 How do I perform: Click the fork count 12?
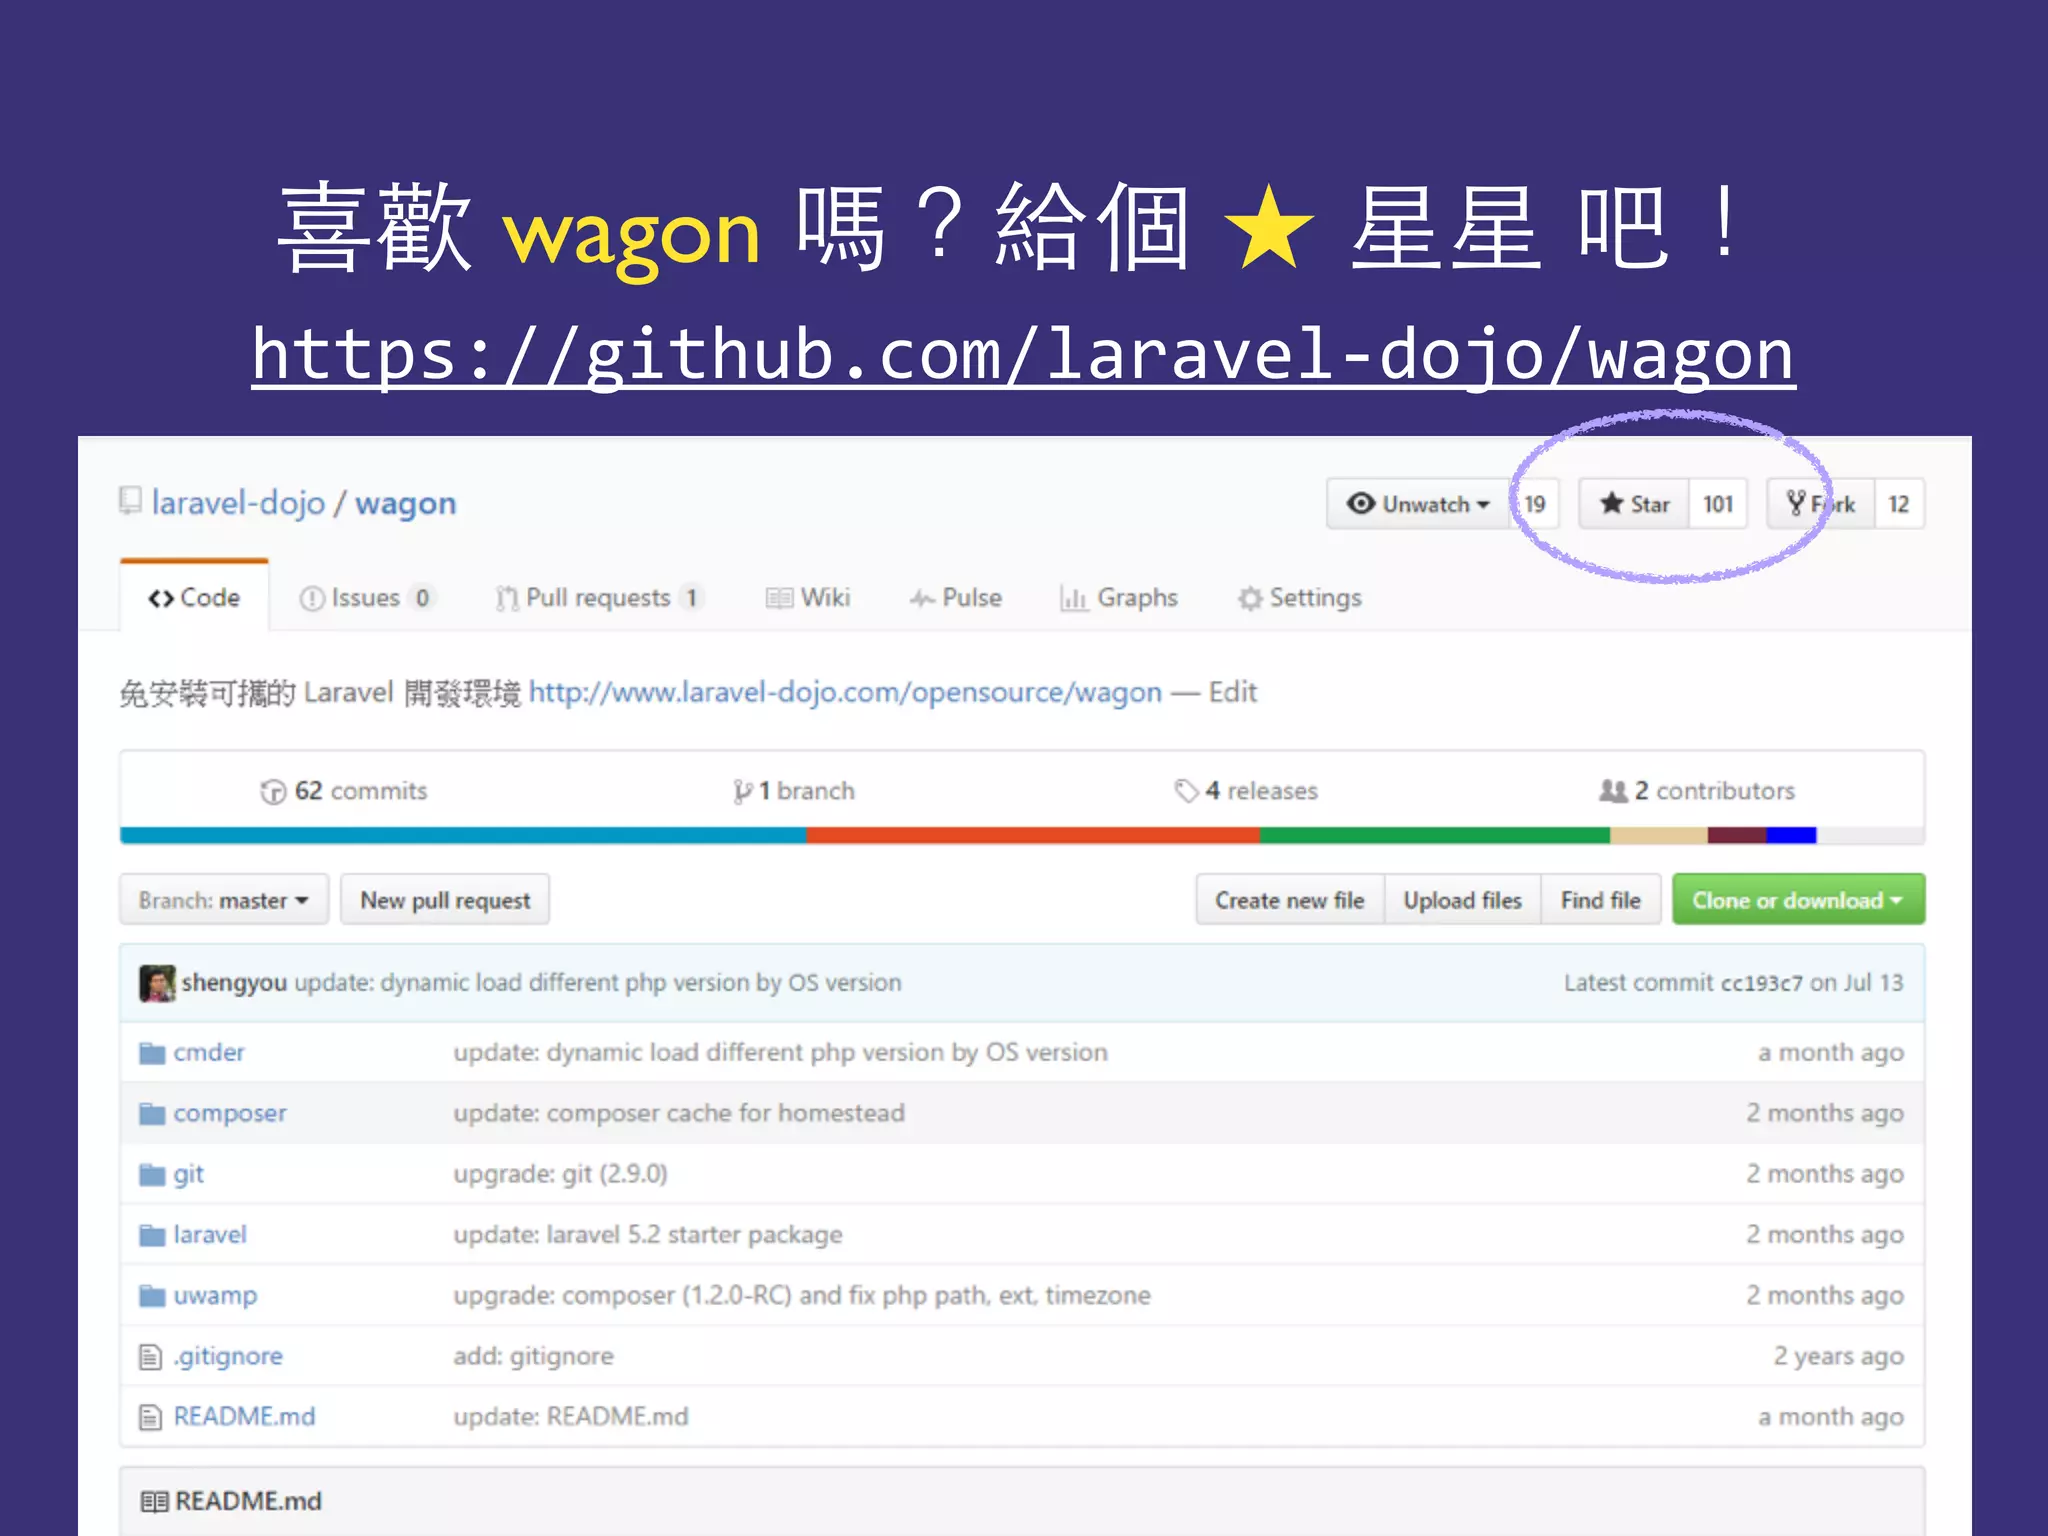click(1898, 504)
